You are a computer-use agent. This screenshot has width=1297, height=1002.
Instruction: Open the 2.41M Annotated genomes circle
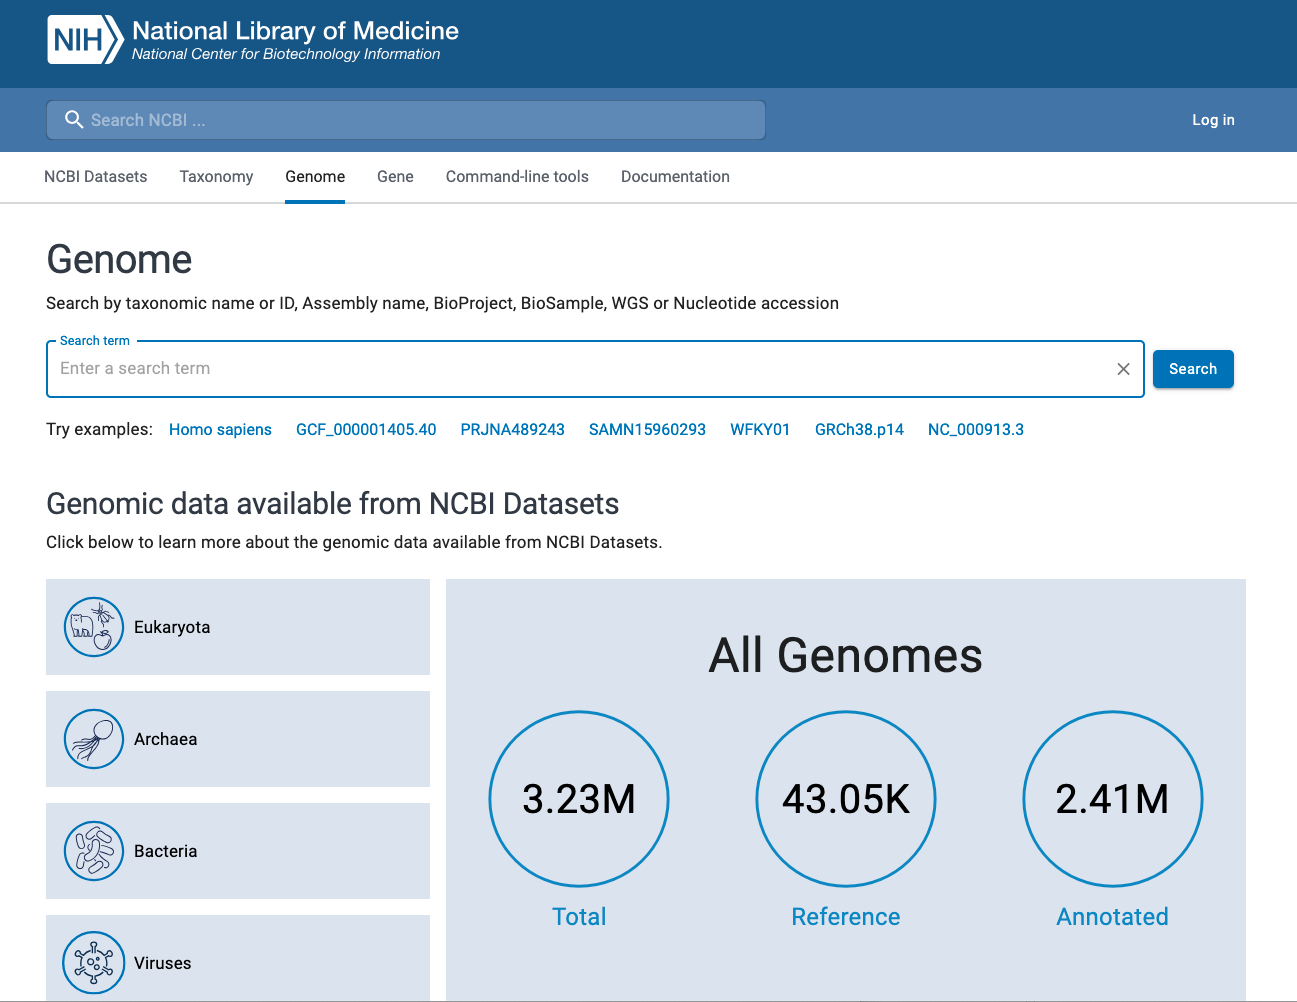1112,799
